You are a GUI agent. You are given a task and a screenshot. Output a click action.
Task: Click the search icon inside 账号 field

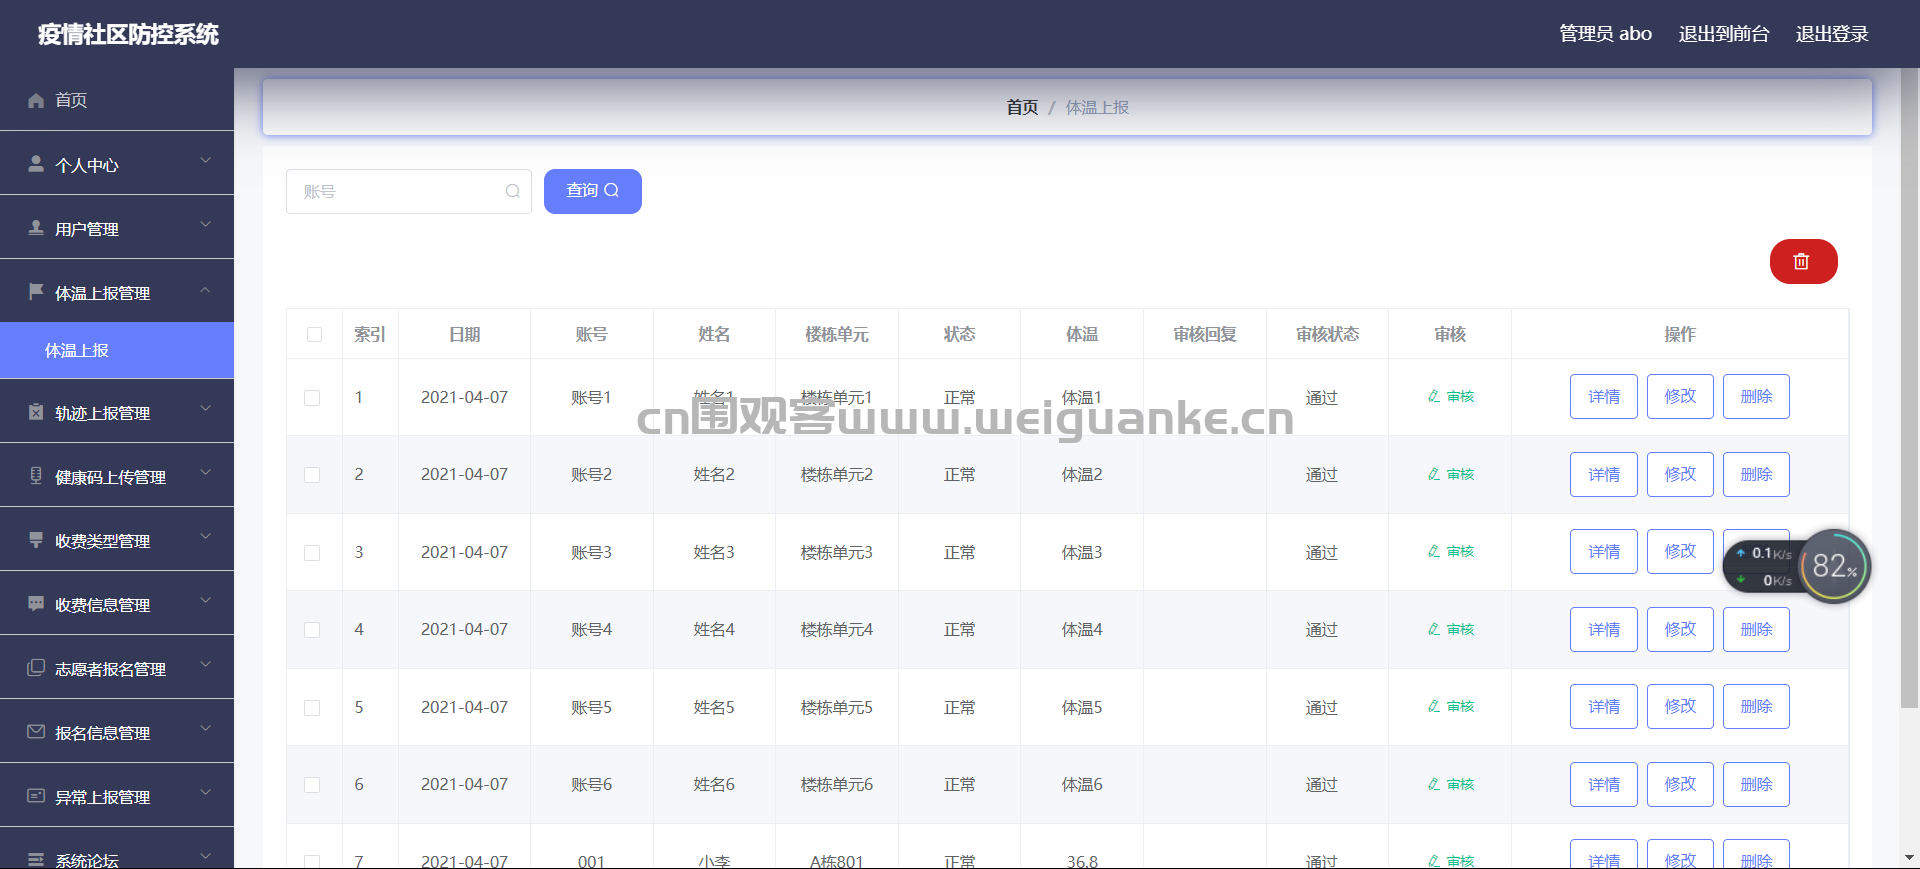click(512, 191)
